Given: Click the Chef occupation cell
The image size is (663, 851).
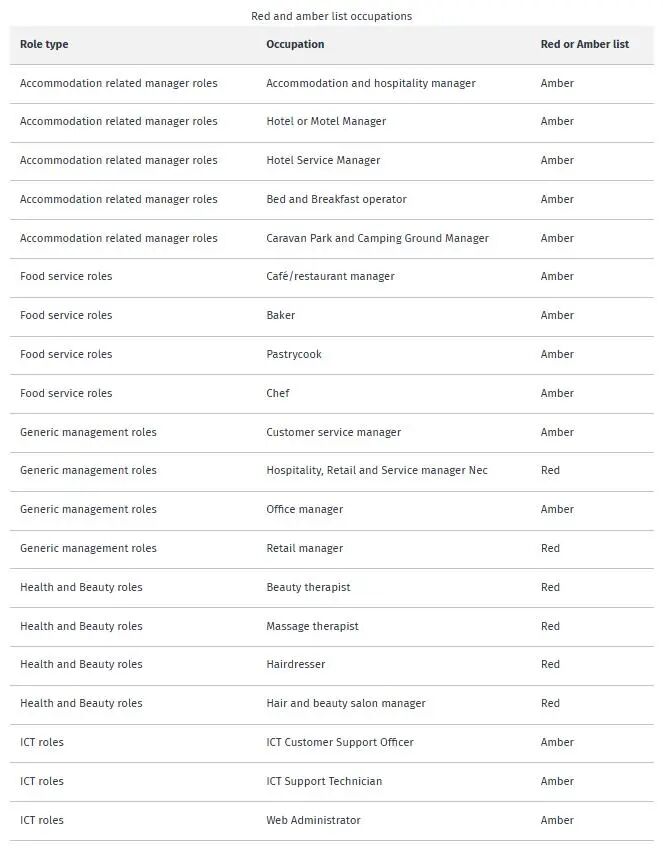Looking at the screenshot, I should coord(277,393).
